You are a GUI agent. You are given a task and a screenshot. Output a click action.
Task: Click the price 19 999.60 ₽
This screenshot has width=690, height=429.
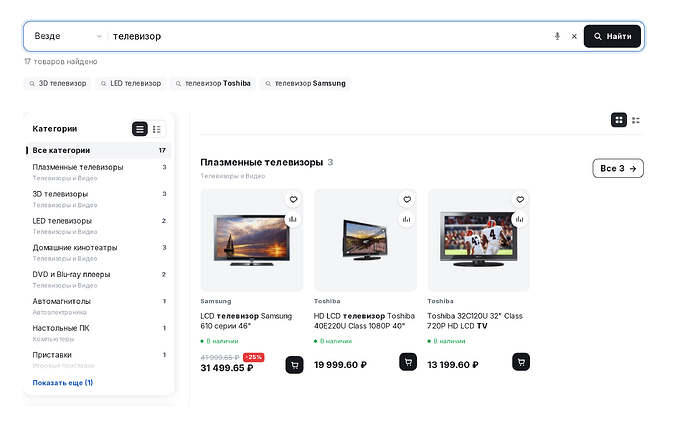point(340,365)
